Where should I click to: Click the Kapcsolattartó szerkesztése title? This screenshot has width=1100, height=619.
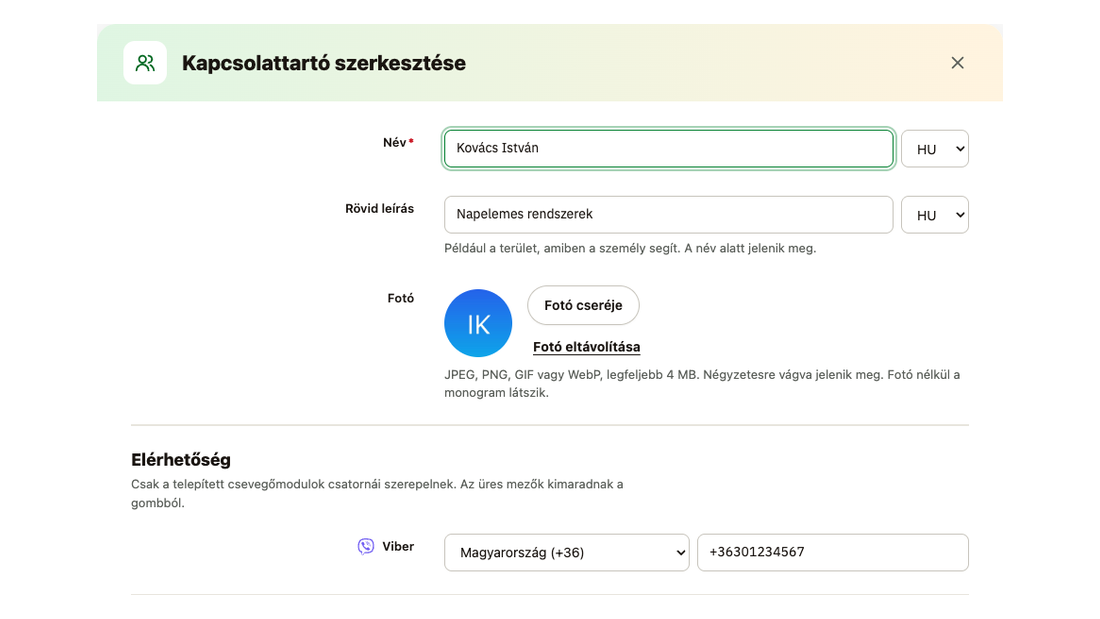click(x=323, y=63)
